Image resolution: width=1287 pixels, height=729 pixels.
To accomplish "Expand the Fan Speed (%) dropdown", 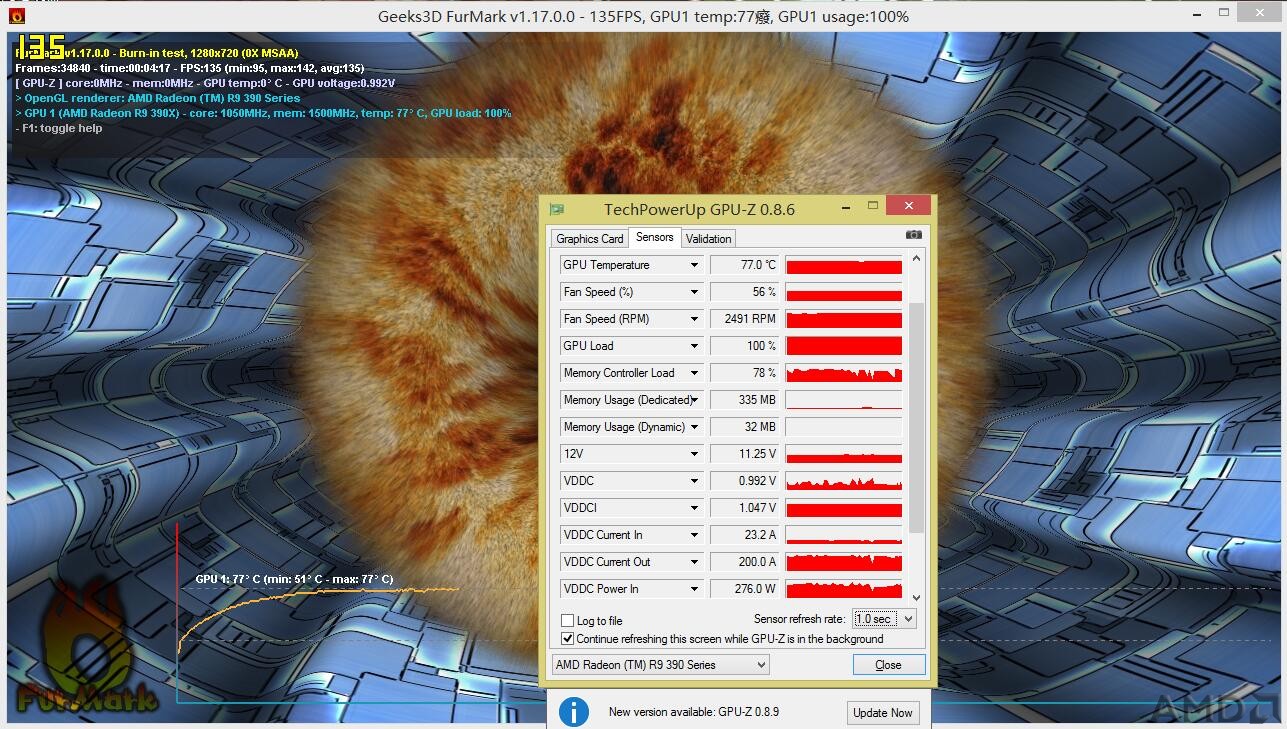I will coord(694,292).
